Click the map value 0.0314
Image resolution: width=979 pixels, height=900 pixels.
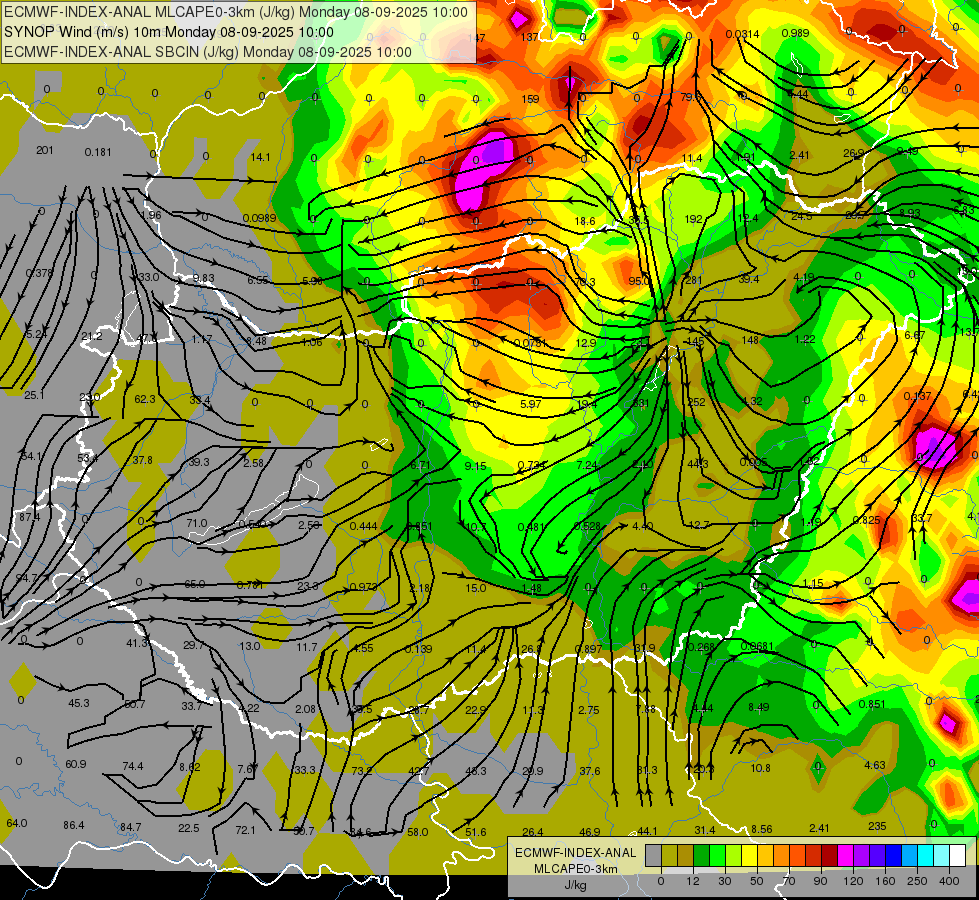[x=742, y=34]
